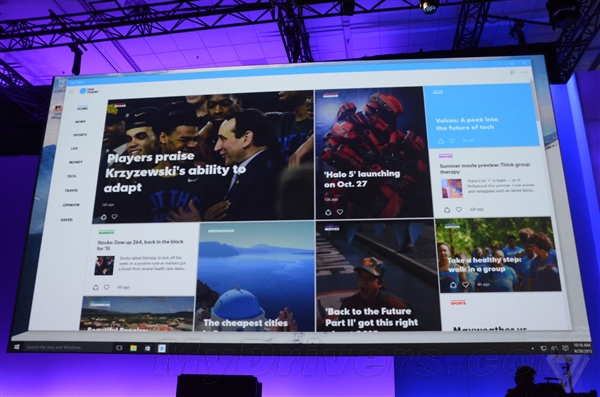Click the volume icon in system tray
Screen dimensions: 600x397
tap(554, 348)
